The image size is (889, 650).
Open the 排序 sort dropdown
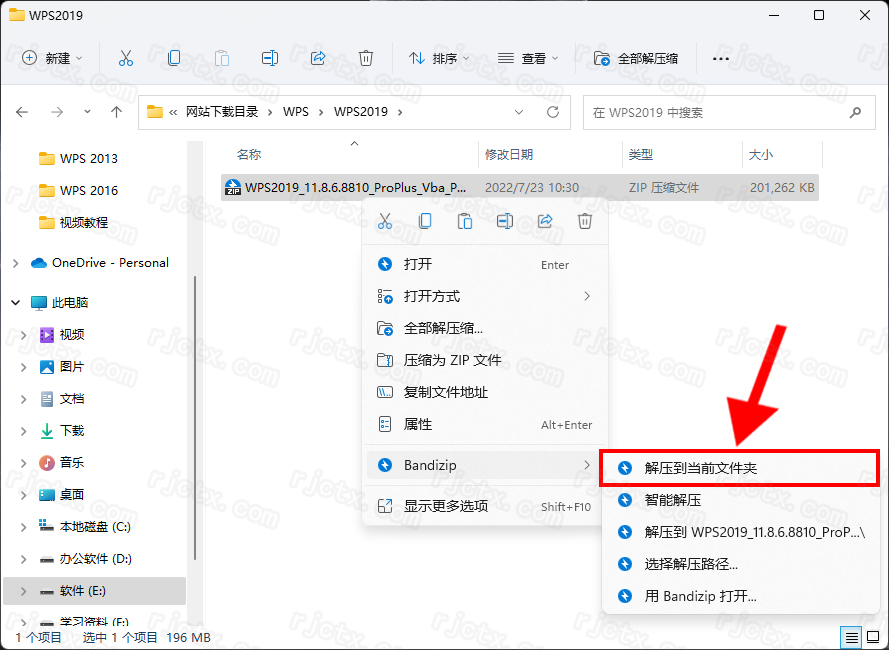(x=438, y=58)
